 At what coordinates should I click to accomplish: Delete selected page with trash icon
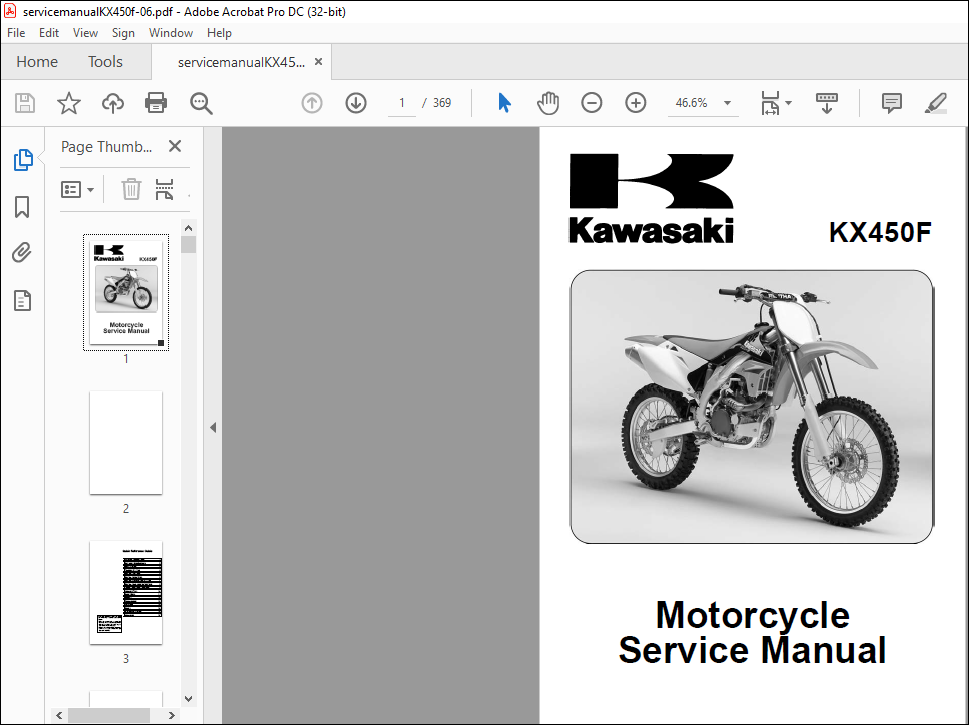click(x=131, y=189)
